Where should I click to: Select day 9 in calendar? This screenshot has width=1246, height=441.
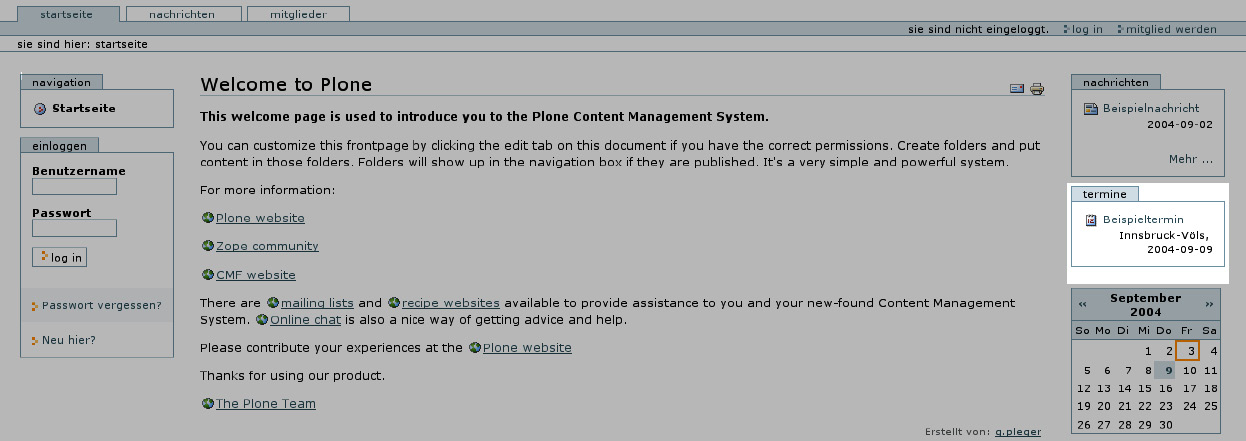(1167, 370)
